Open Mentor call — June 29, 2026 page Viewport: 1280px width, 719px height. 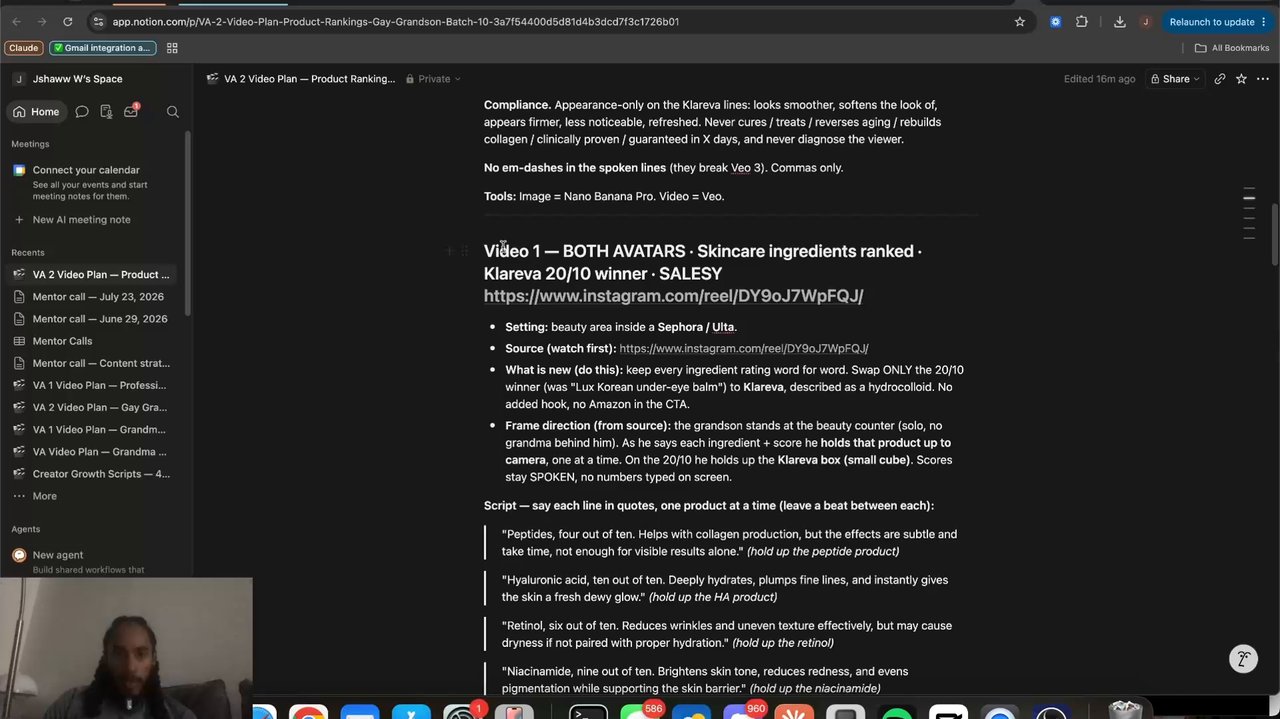(x=98, y=319)
